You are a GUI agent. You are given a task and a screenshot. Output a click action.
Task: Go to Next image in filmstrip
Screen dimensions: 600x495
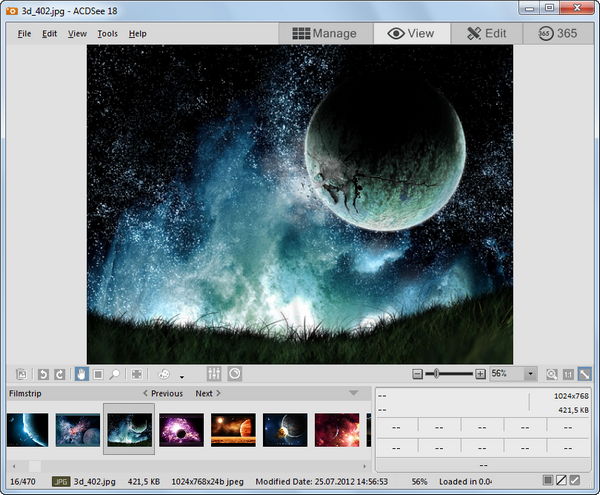pyautogui.click(x=208, y=394)
